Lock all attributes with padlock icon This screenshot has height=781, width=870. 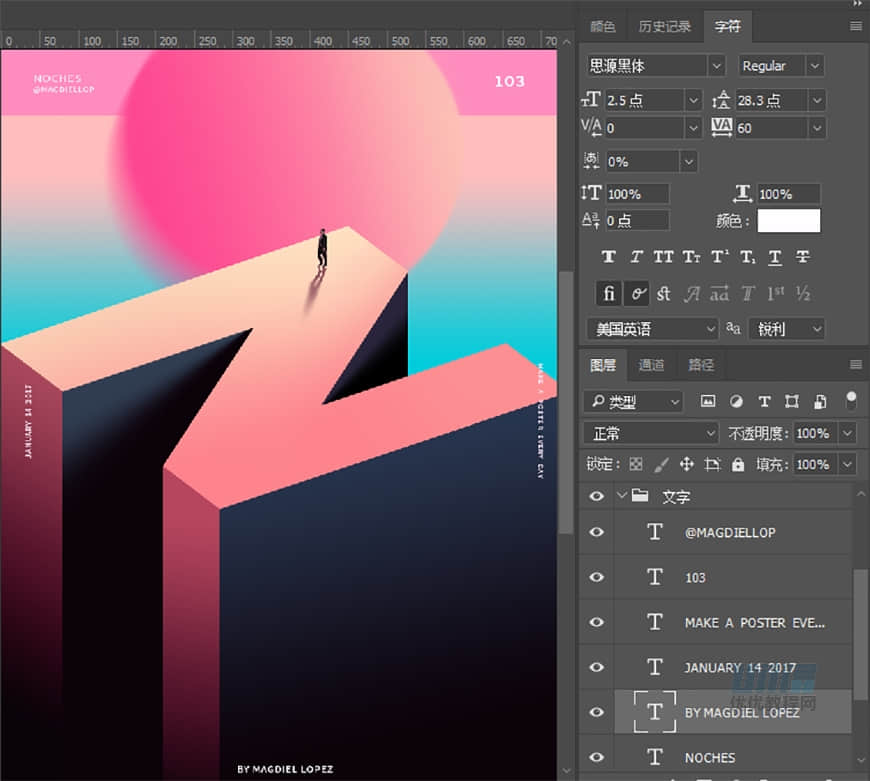[738, 465]
